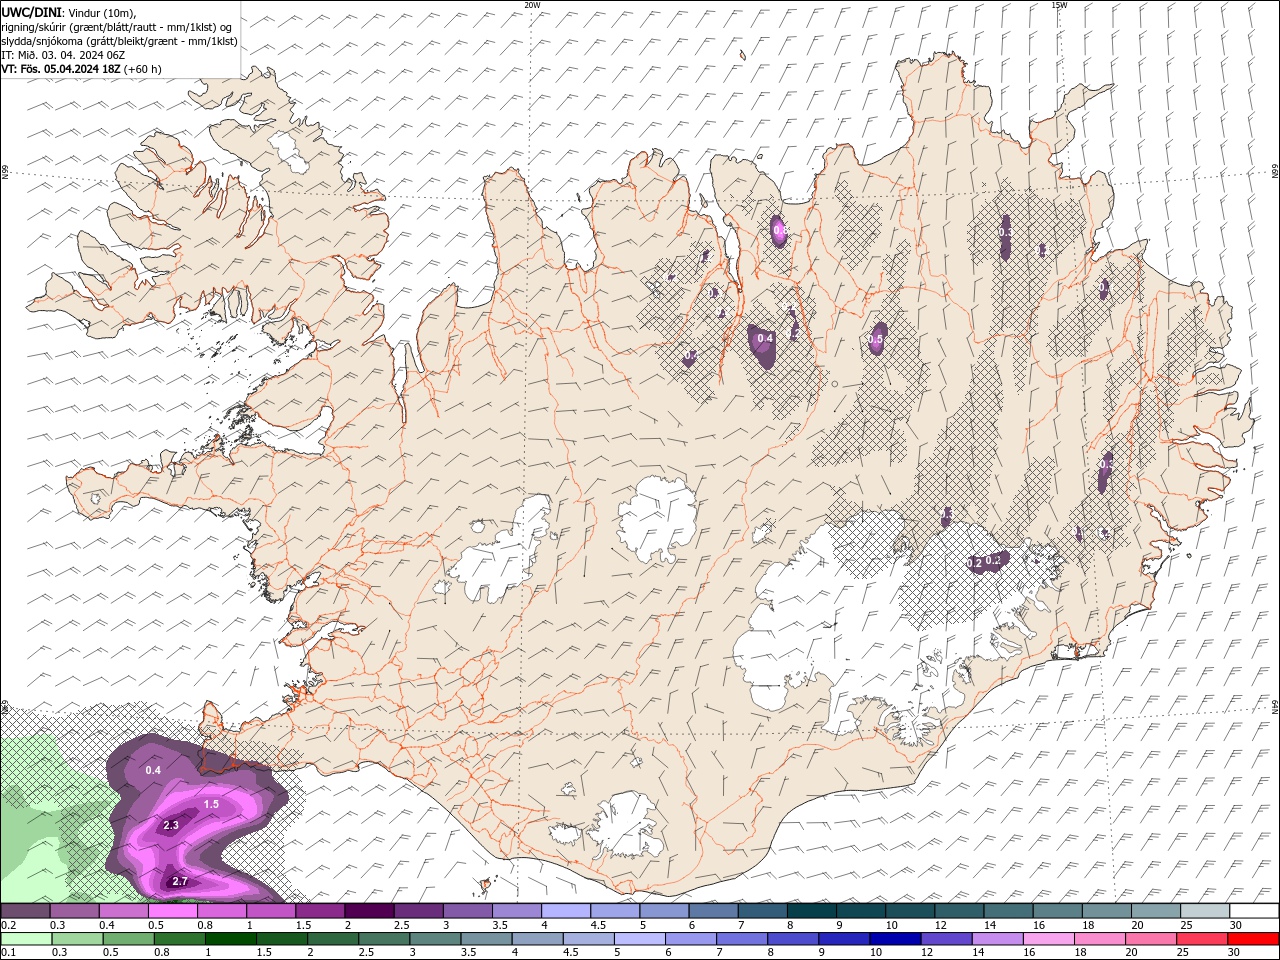Viewport: 1280px width, 960px height.
Task: Click the 2.7 value in the offshore snow area
Action: tap(180, 881)
